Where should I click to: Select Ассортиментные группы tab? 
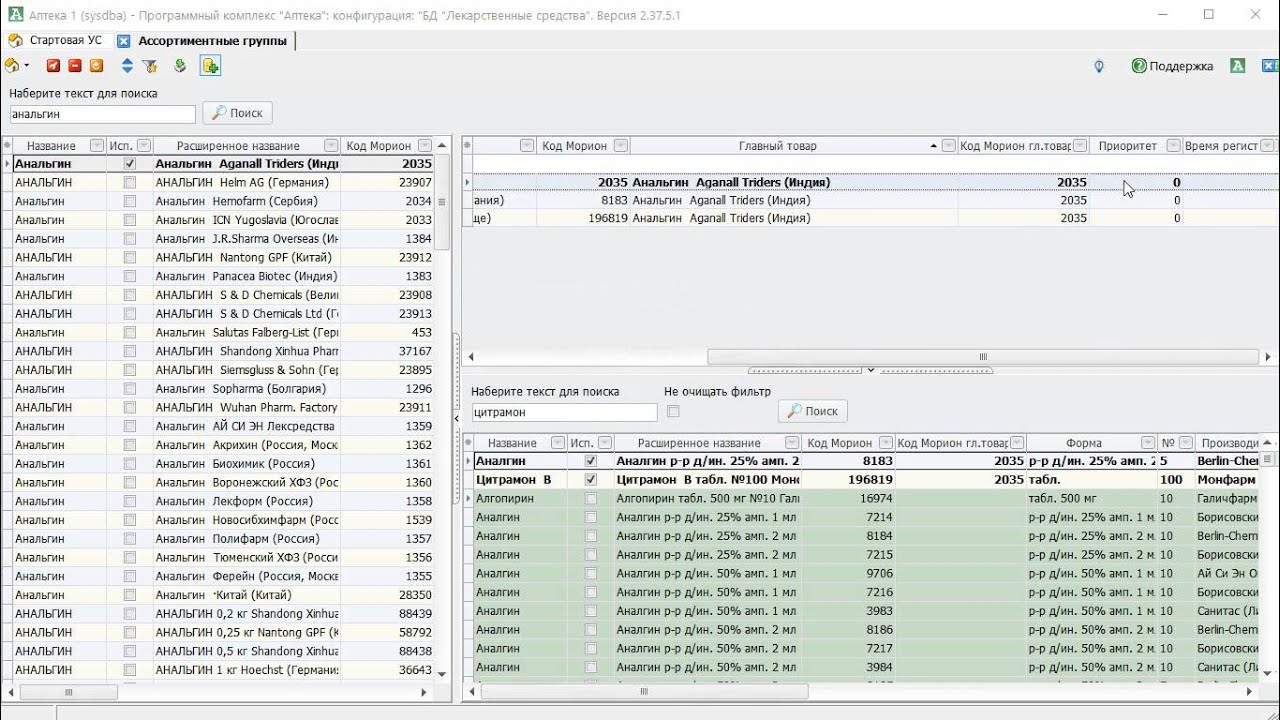[212, 41]
